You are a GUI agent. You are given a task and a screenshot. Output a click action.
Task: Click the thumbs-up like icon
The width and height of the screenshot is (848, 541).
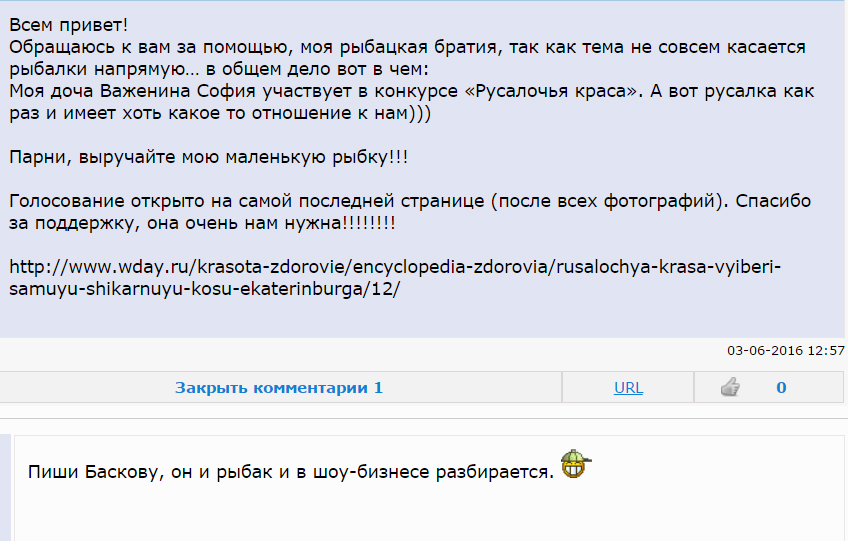[731, 387]
